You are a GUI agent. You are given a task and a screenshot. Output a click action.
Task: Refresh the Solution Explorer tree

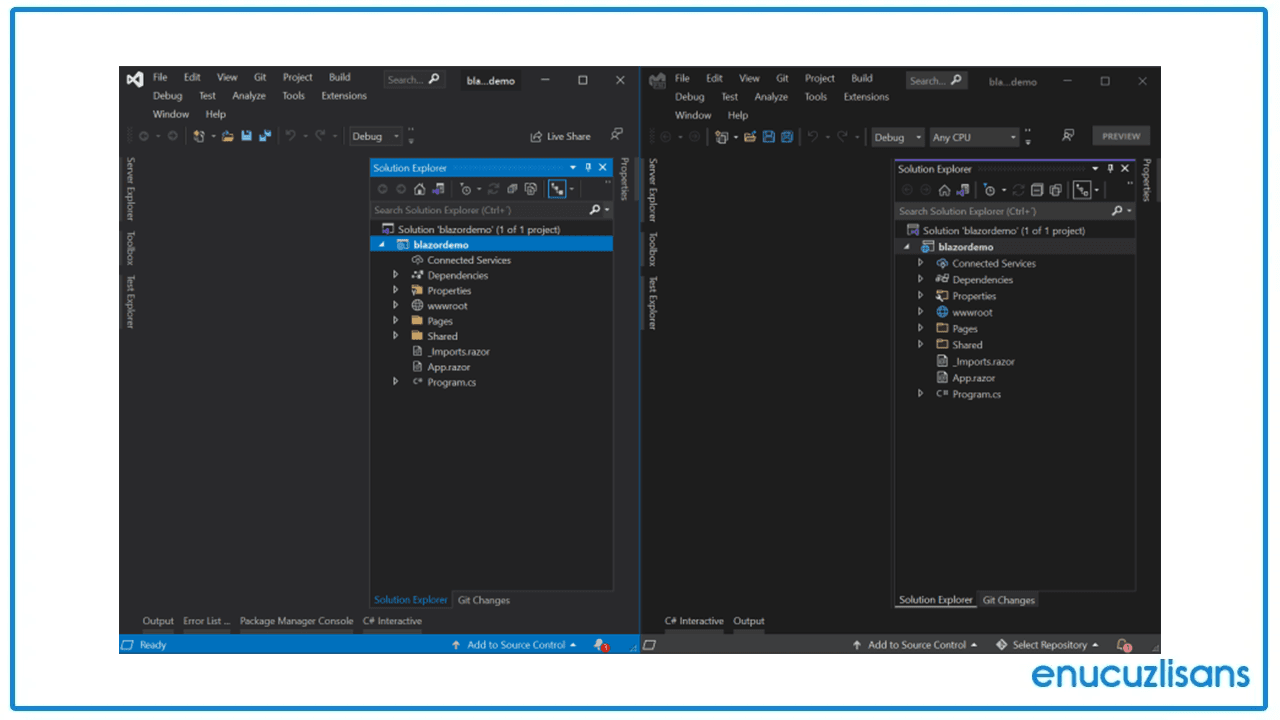click(x=493, y=189)
